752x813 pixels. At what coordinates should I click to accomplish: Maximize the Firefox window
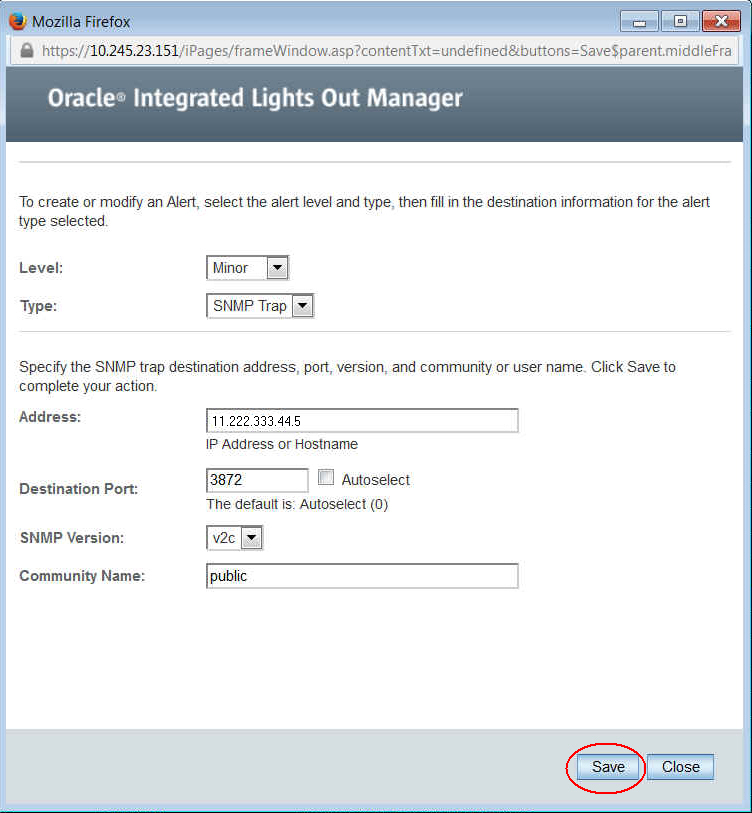click(x=680, y=21)
